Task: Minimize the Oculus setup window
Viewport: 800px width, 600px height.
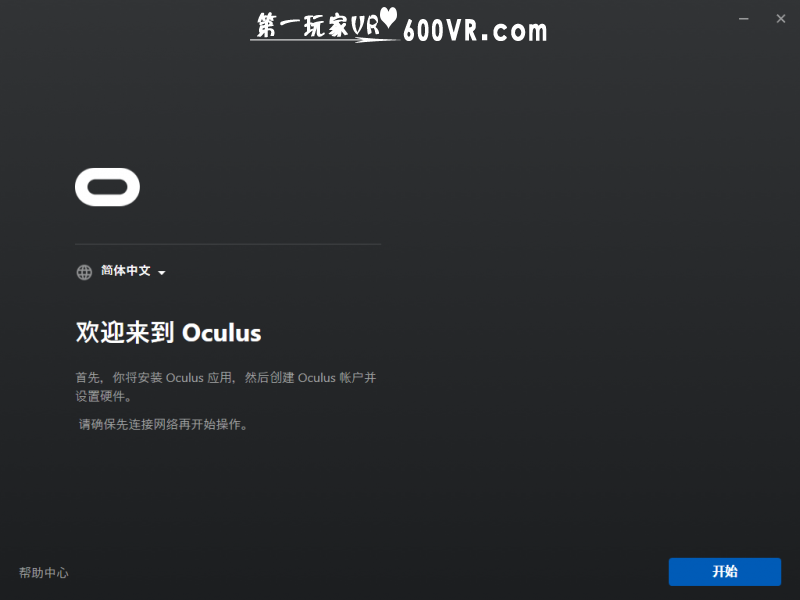Action: (x=743, y=19)
